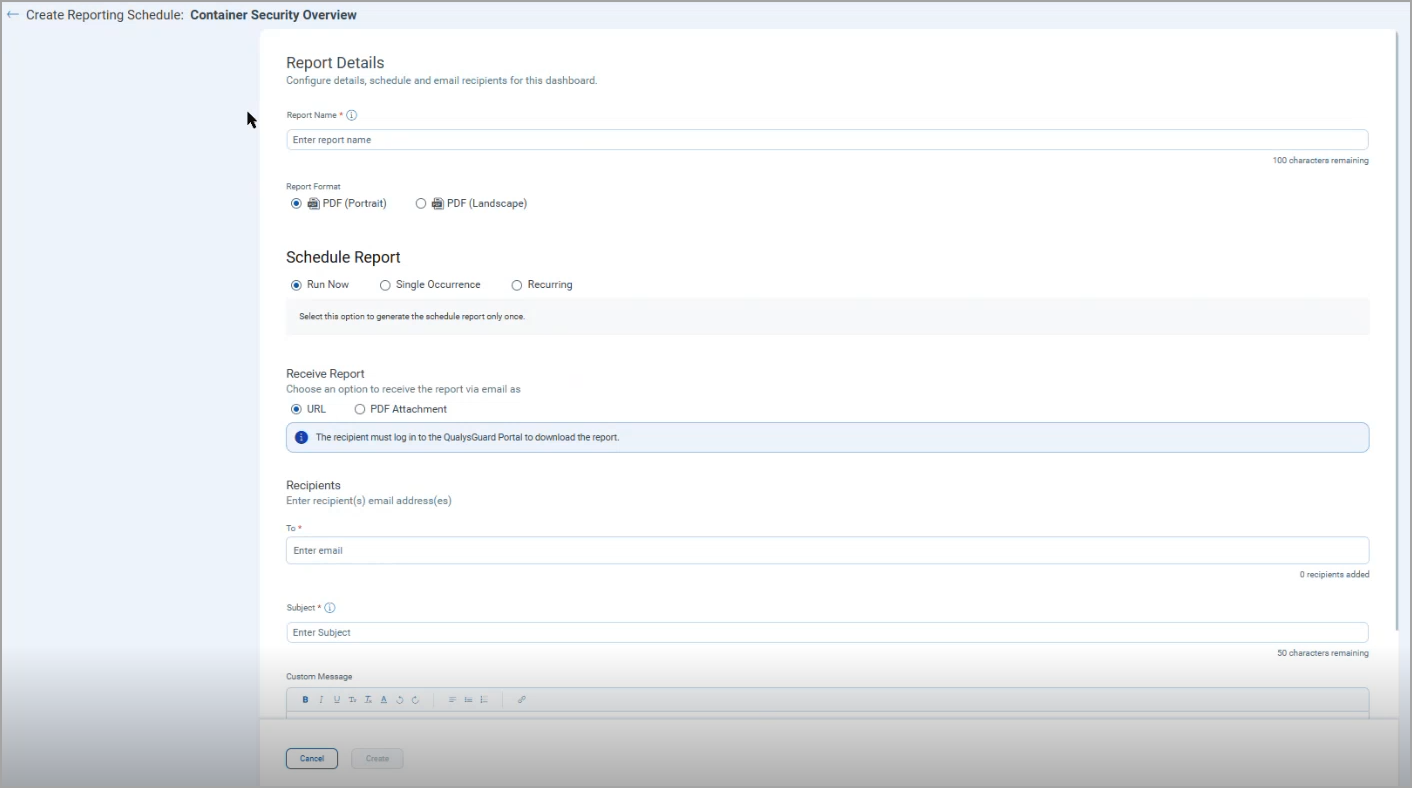Toggle italic in Custom Message toolbar
This screenshot has width=1412, height=788.
tap(321, 700)
